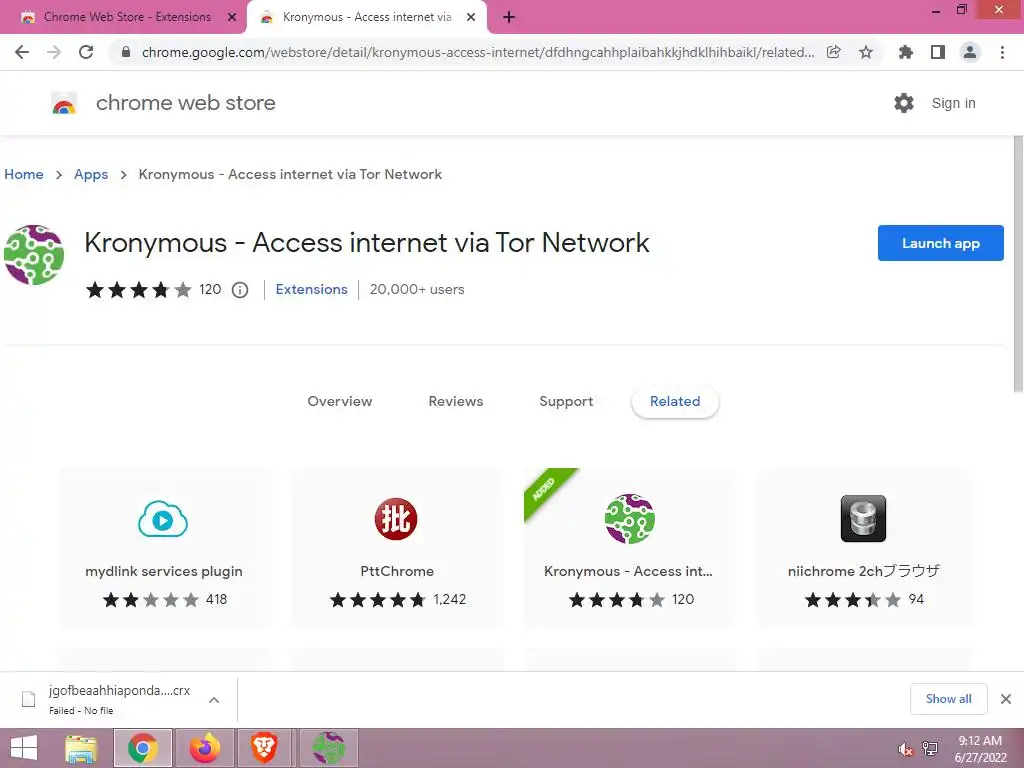This screenshot has height=768, width=1024.
Task: Click the red PttChrome icon
Action: click(x=396, y=519)
